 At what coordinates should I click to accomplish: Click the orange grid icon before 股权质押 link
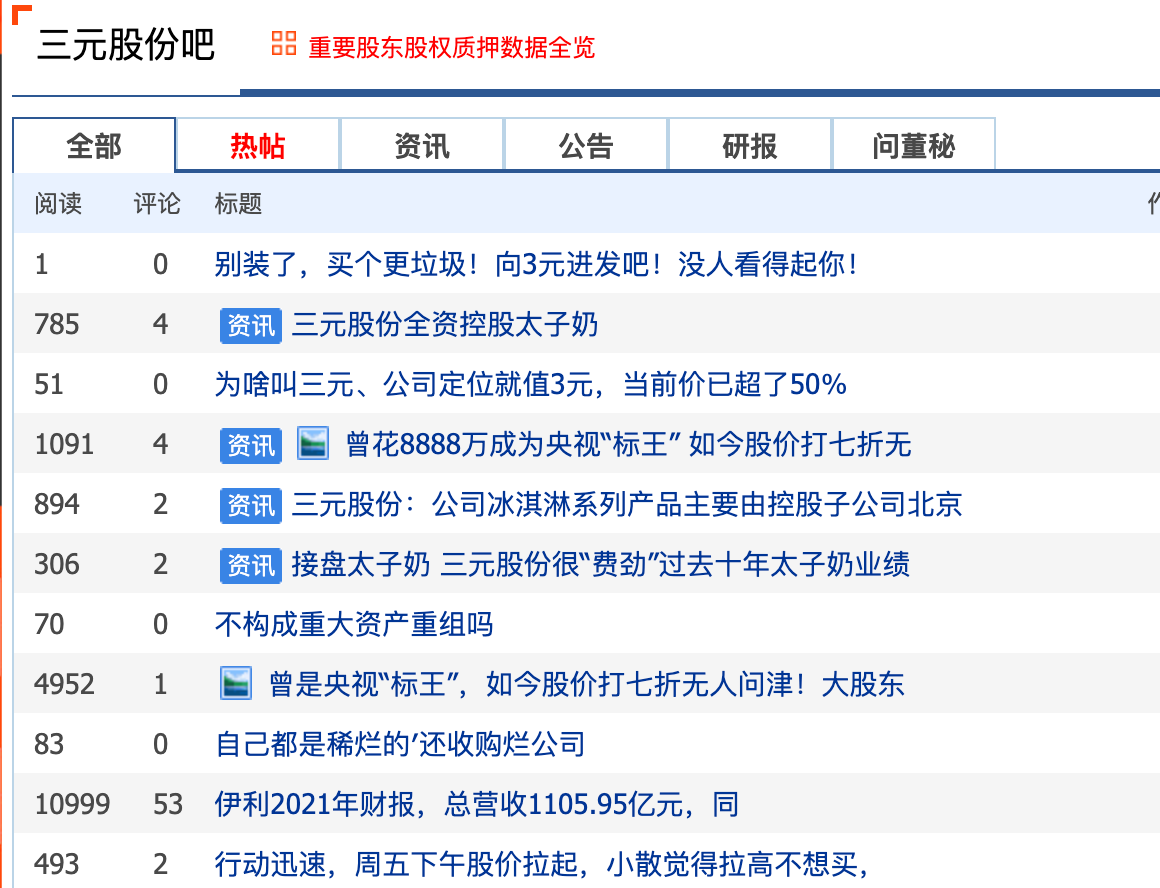(282, 44)
